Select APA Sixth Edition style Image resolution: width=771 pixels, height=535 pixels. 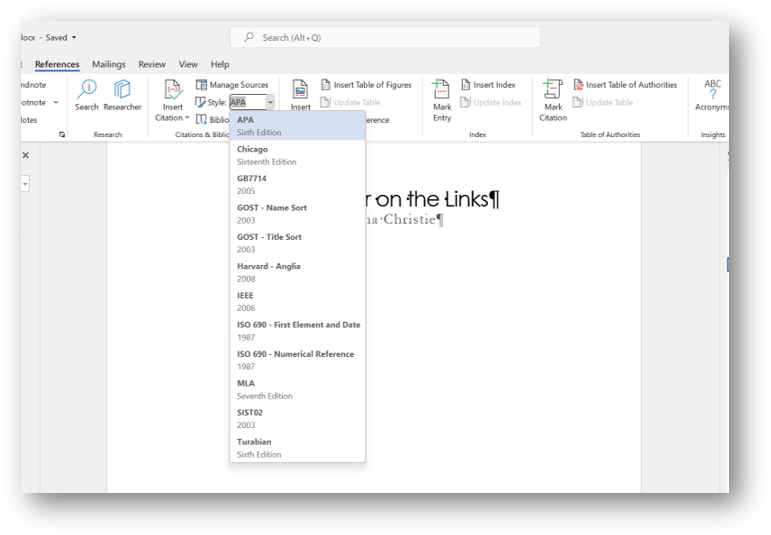pos(297,126)
